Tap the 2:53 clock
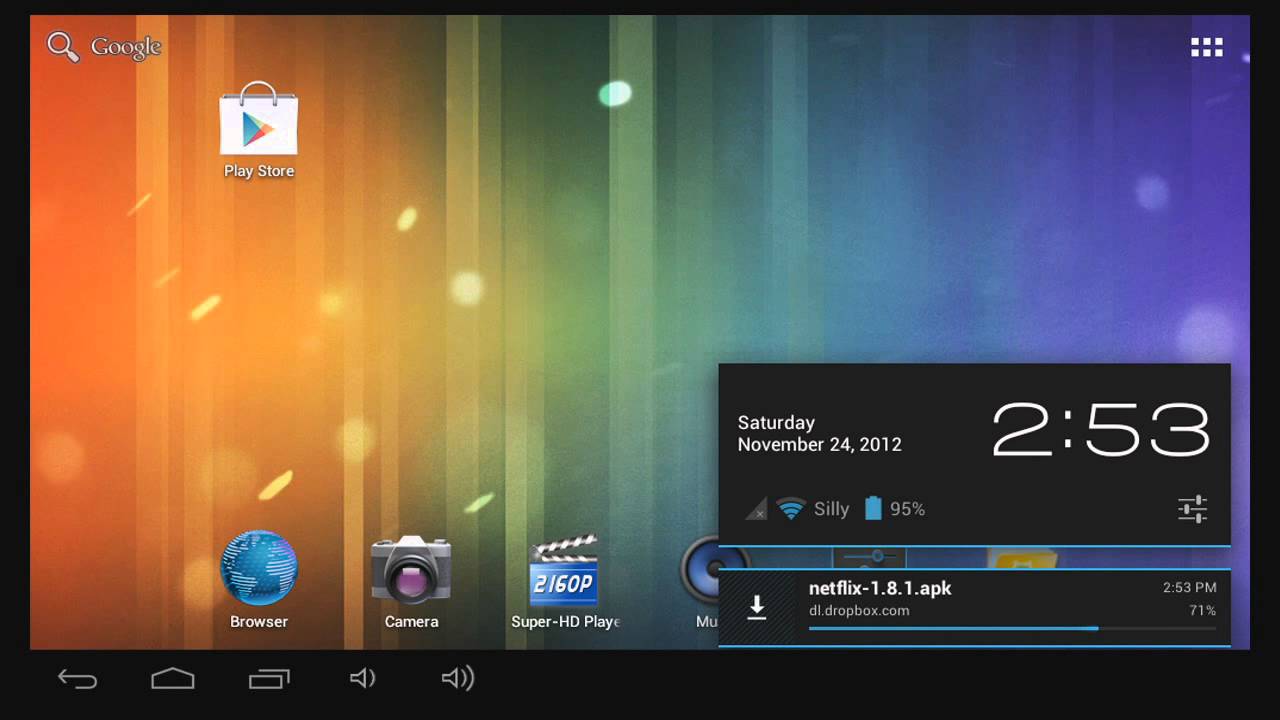1280x720 pixels. (1100, 430)
